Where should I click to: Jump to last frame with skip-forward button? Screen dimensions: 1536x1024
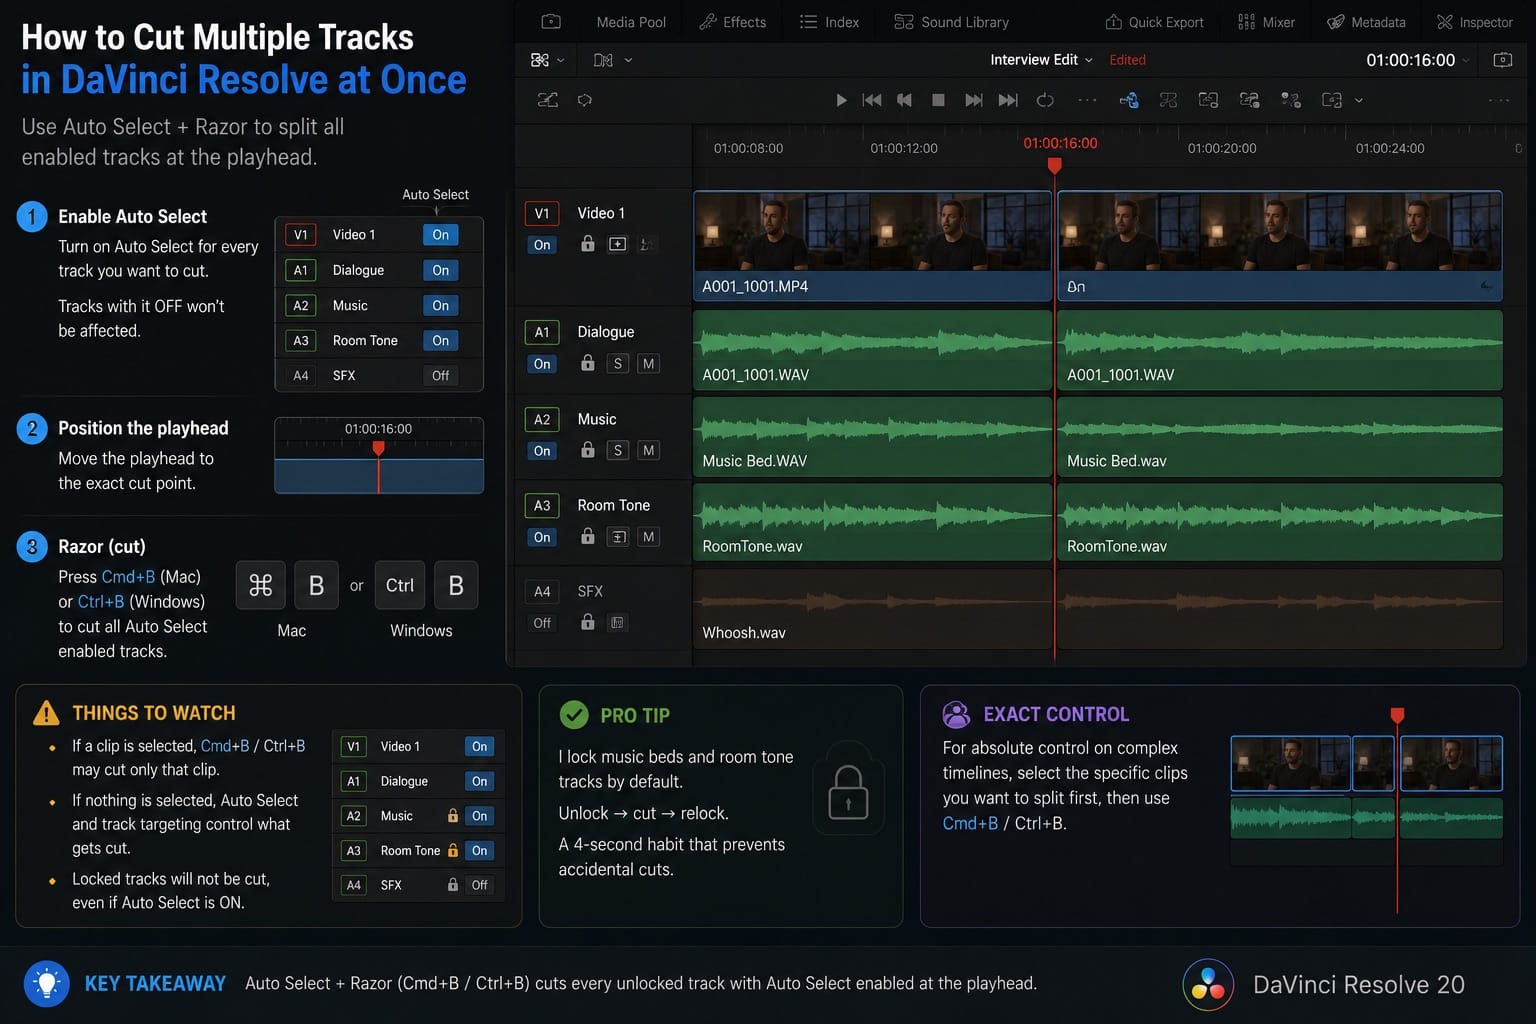pyautogui.click(x=1008, y=100)
